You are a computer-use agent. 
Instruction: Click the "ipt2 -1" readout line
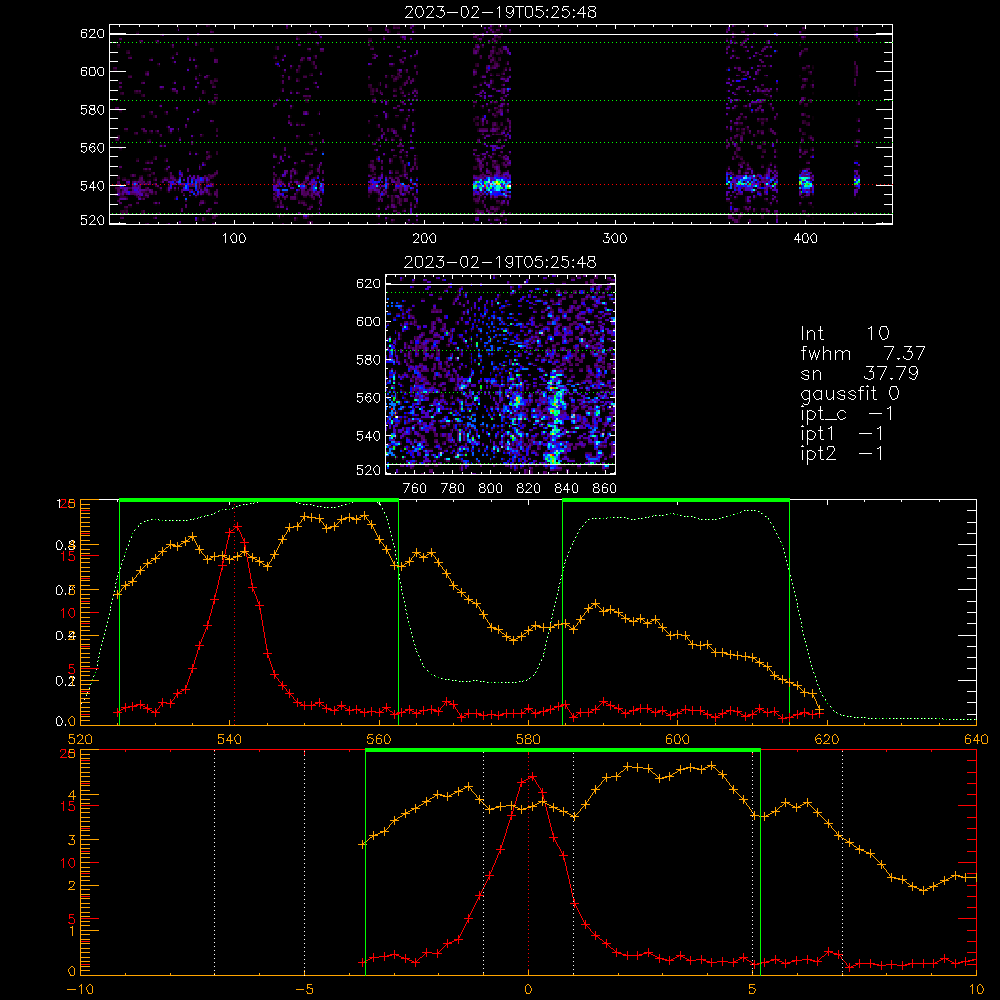point(842,453)
